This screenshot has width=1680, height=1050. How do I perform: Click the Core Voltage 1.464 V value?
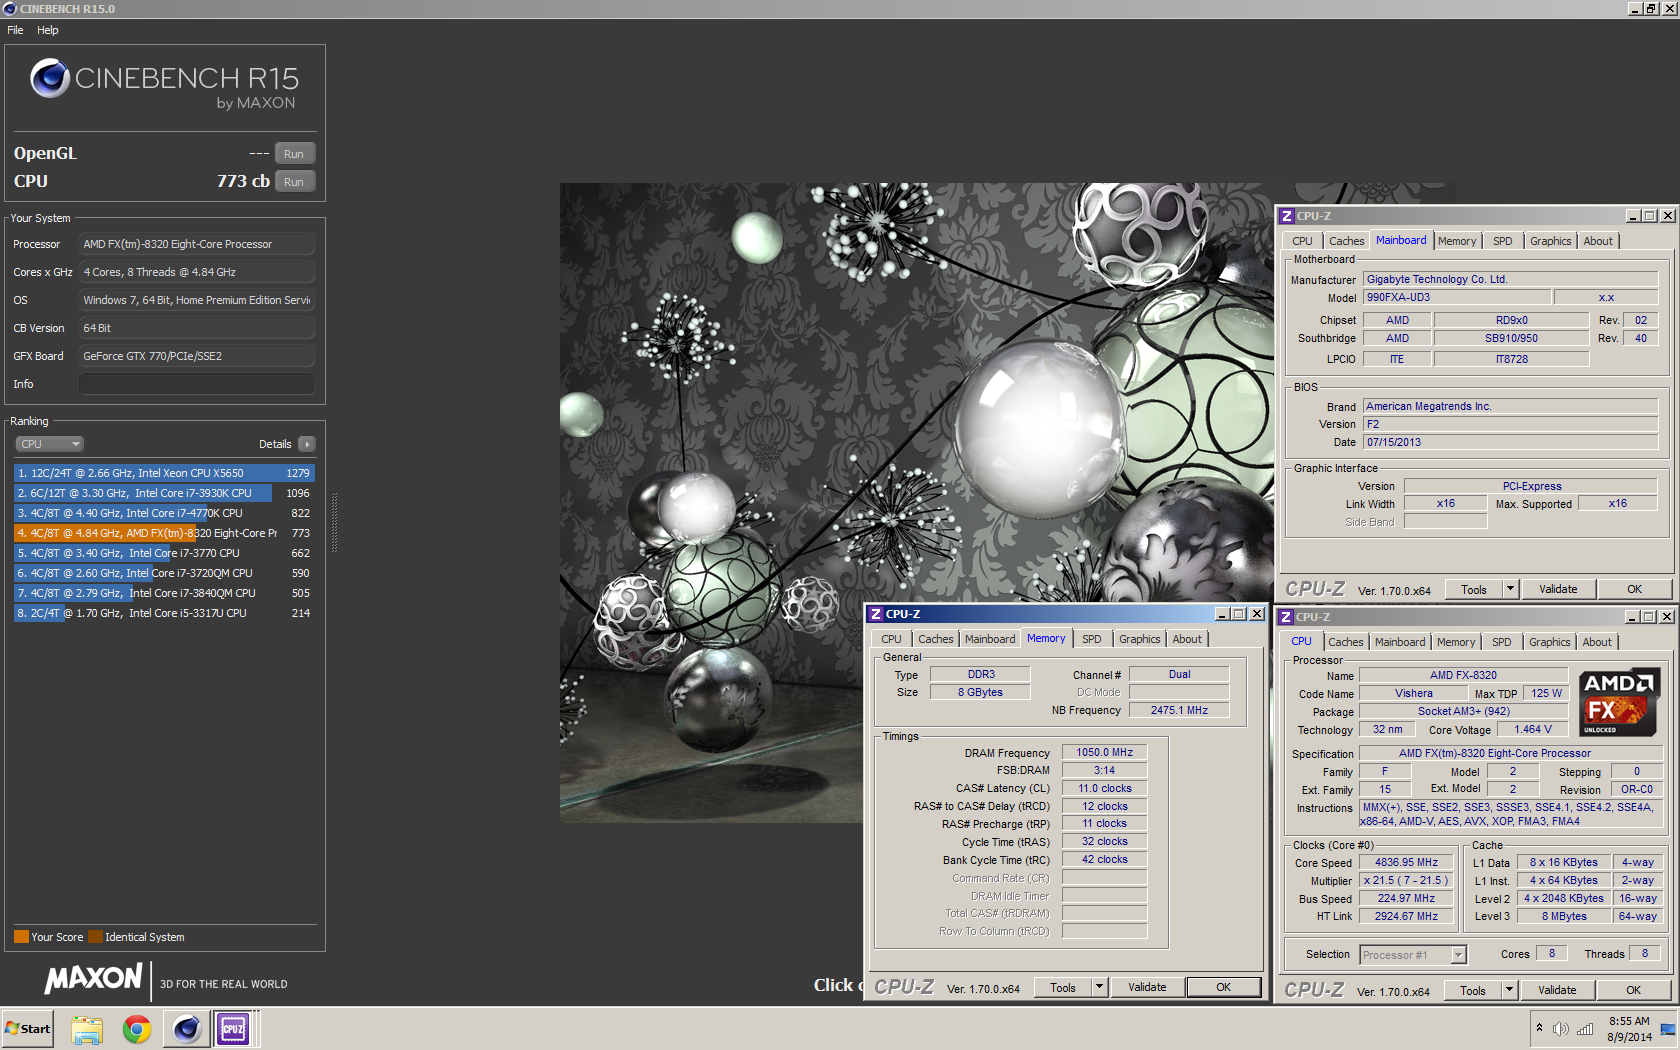[1532, 729]
